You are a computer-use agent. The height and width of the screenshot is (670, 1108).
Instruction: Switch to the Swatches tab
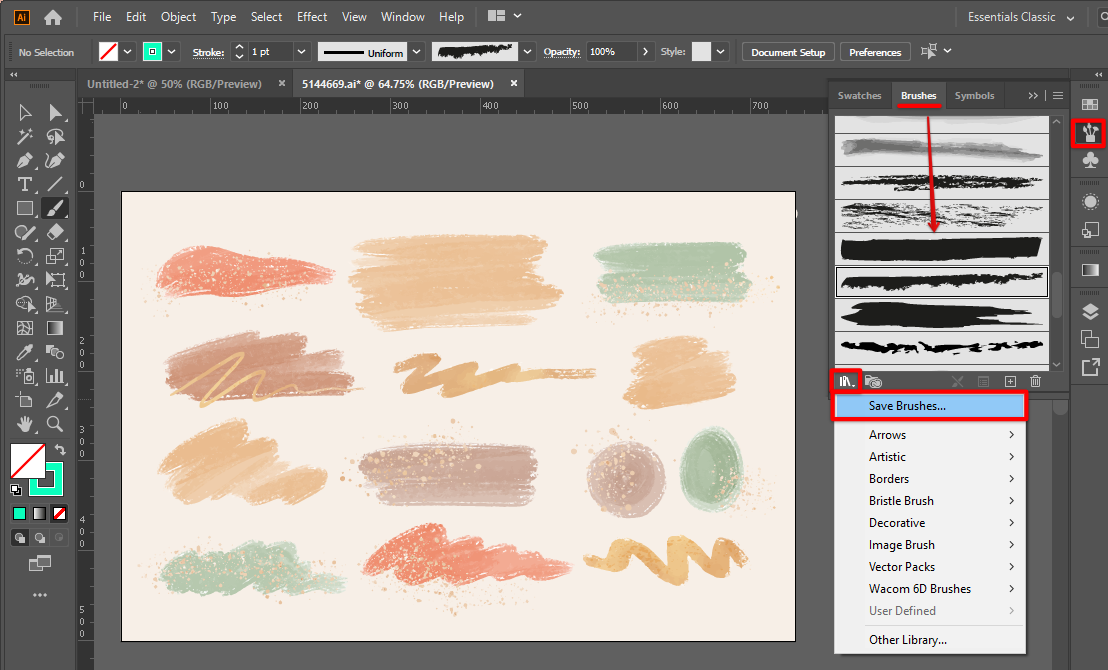point(859,96)
